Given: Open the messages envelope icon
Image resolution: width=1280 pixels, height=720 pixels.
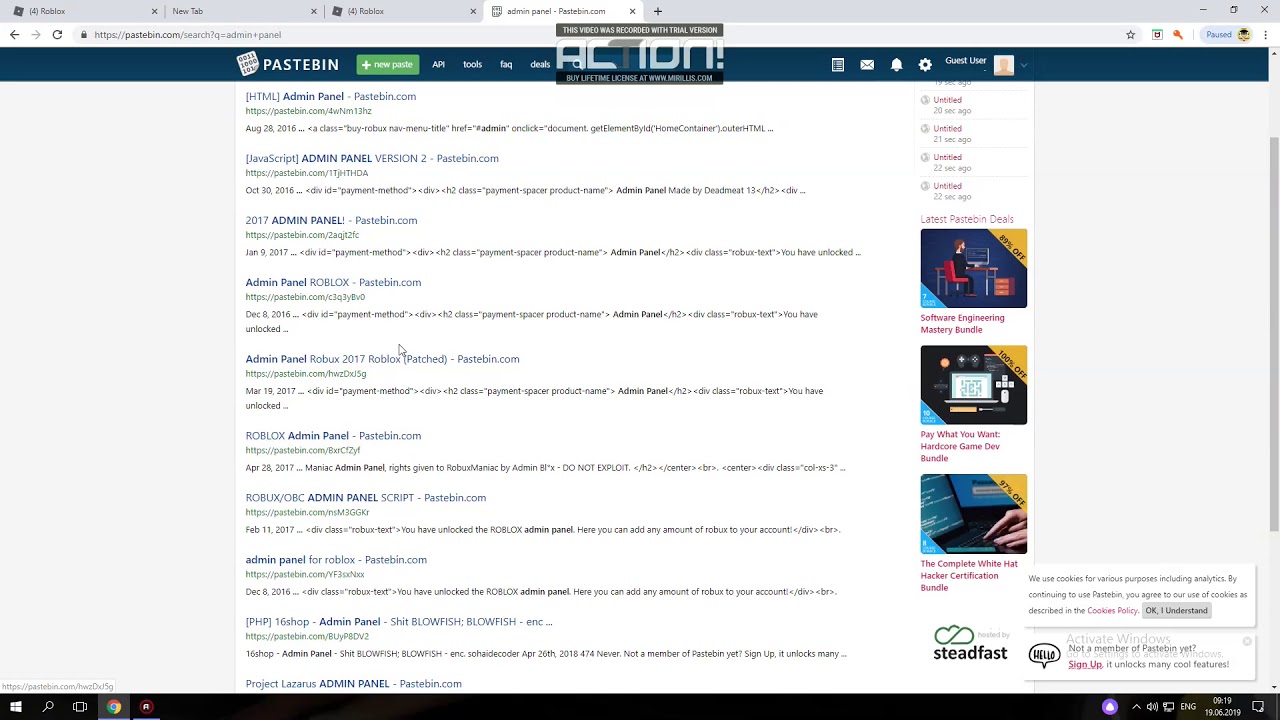Looking at the screenshot, I should point(867,65).
